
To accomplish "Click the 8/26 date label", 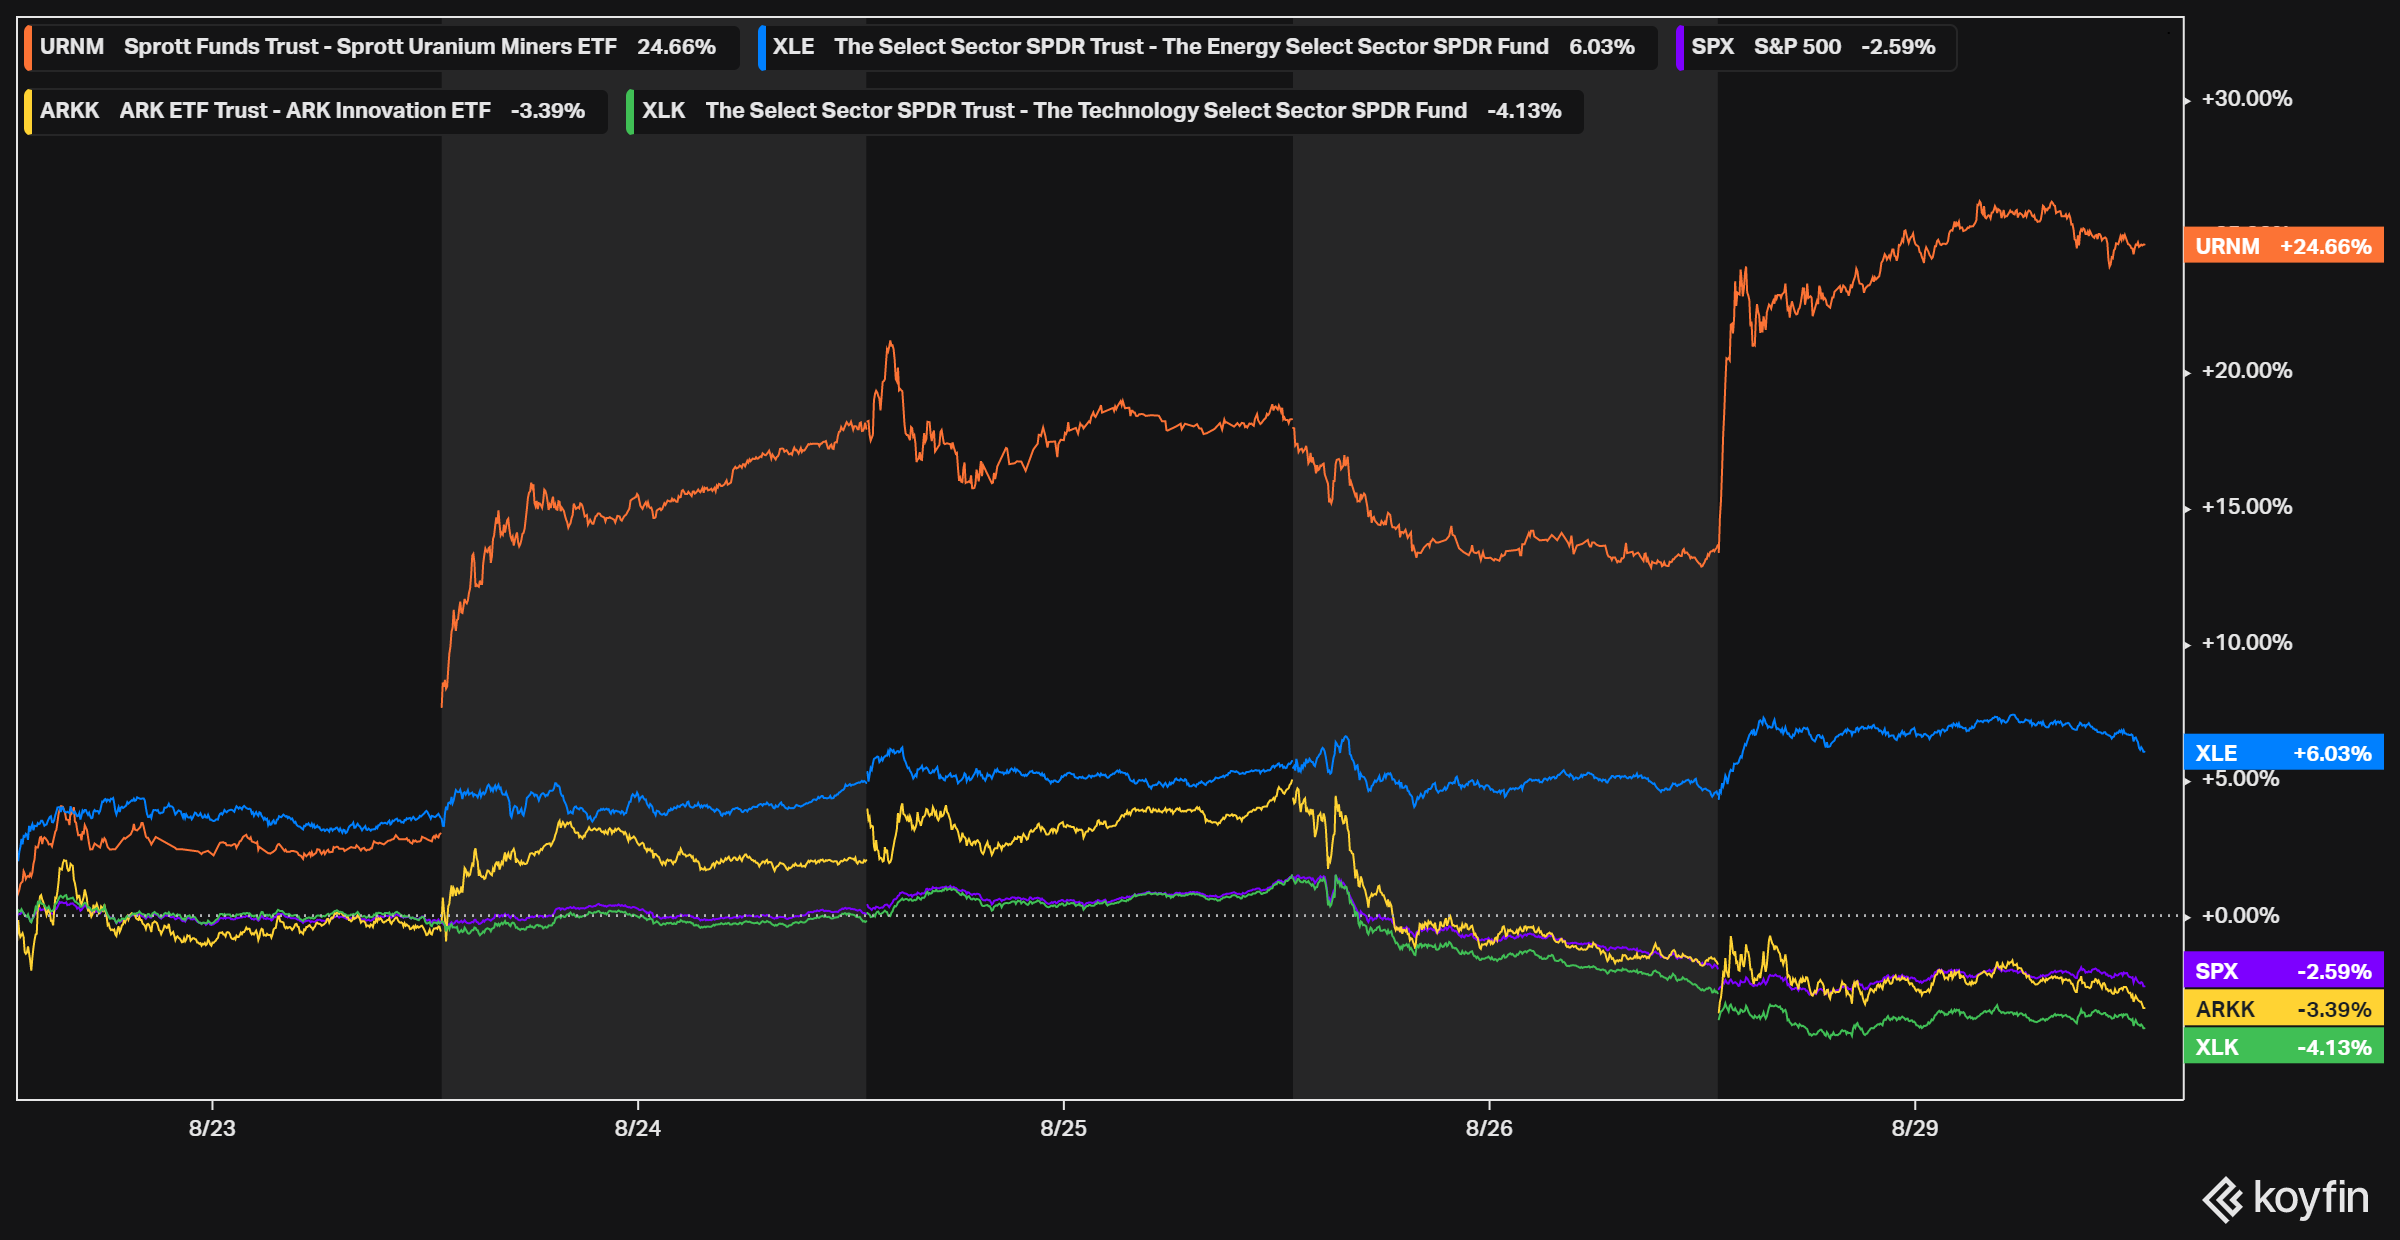I will coord(1489,1128).
